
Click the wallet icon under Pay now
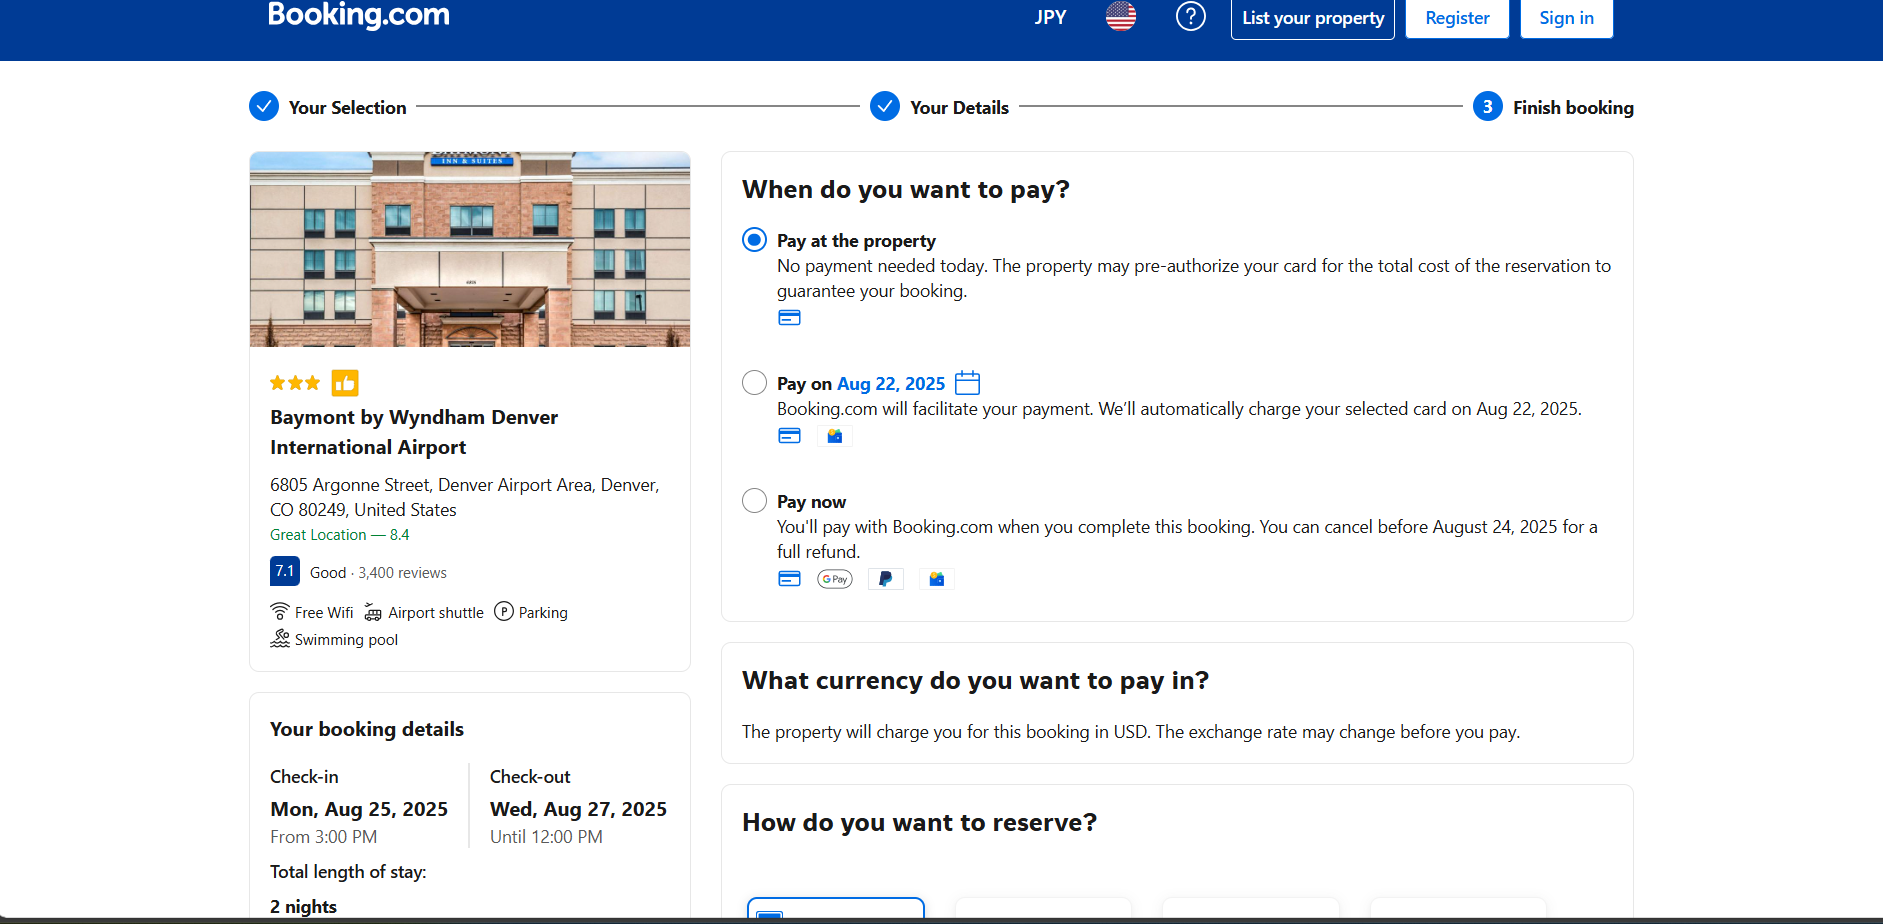936,579
